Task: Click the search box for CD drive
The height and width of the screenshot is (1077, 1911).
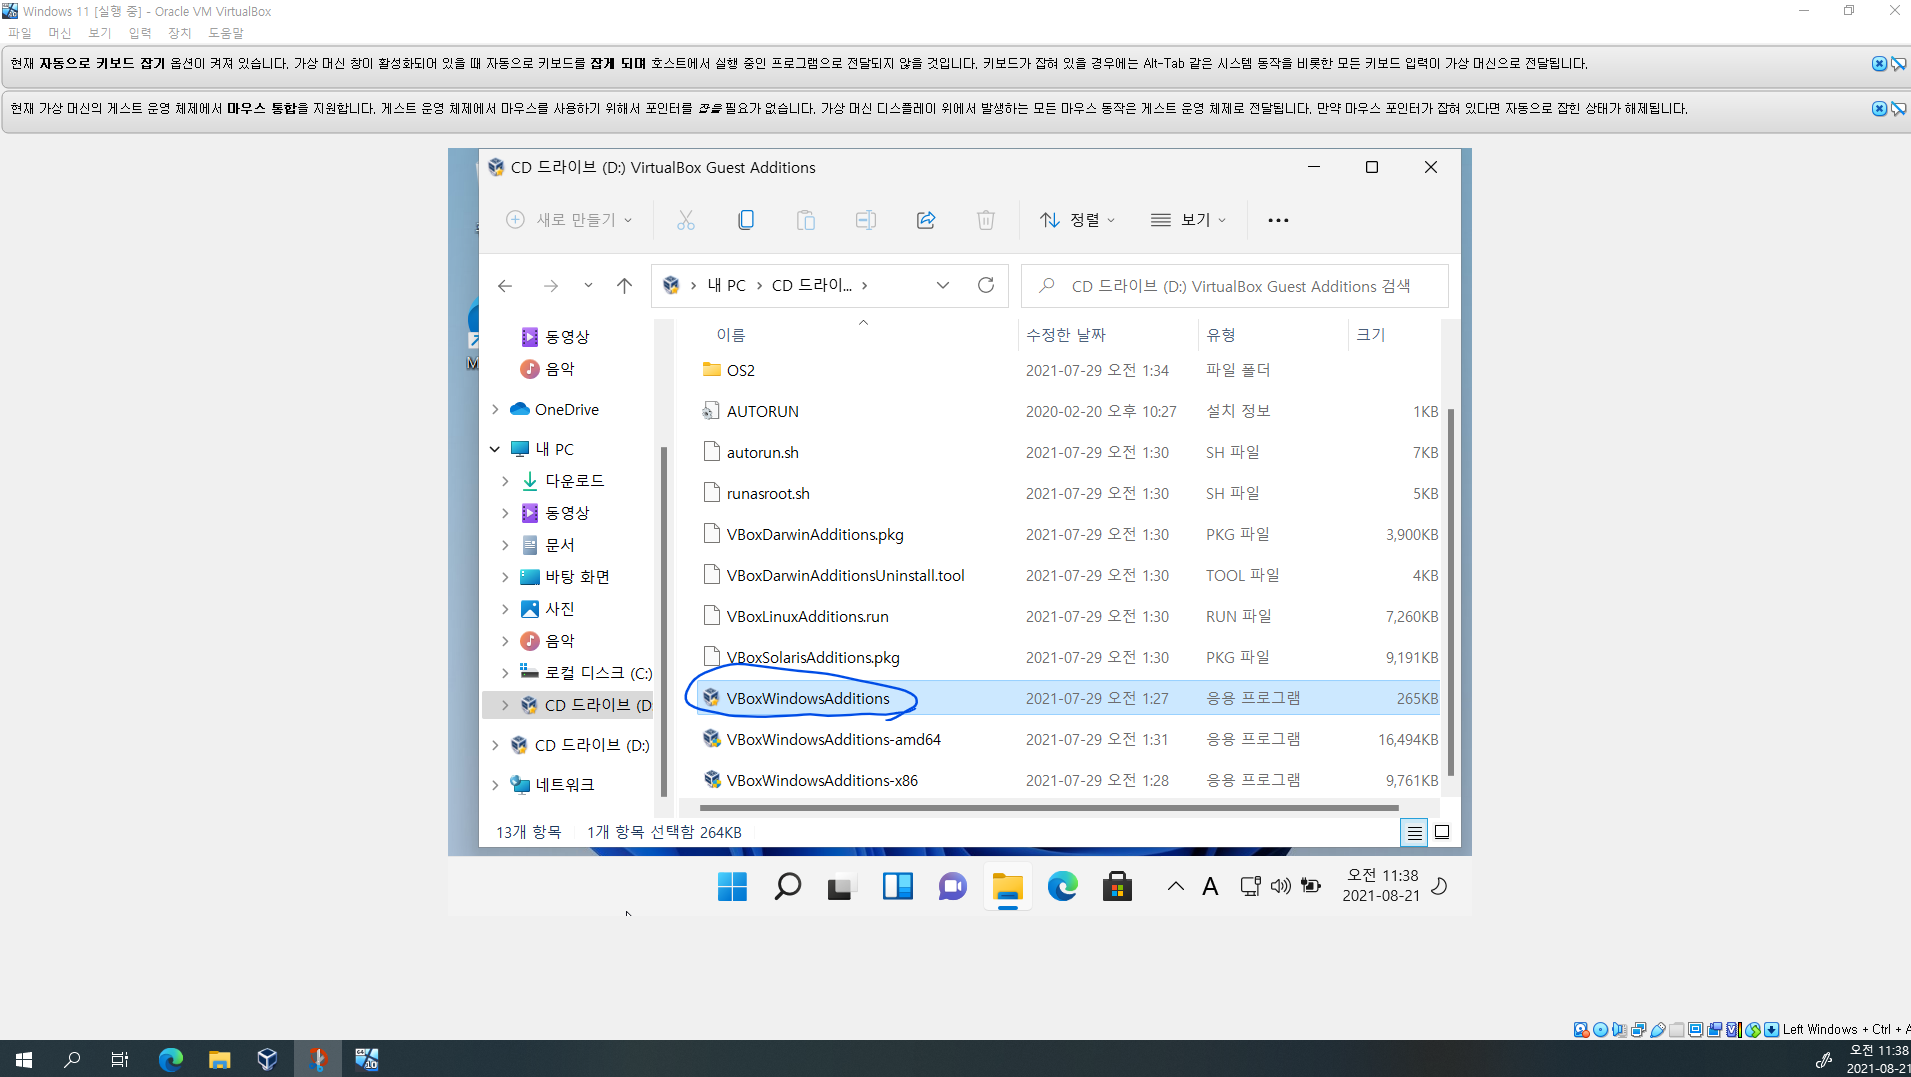Action: 1234,286
